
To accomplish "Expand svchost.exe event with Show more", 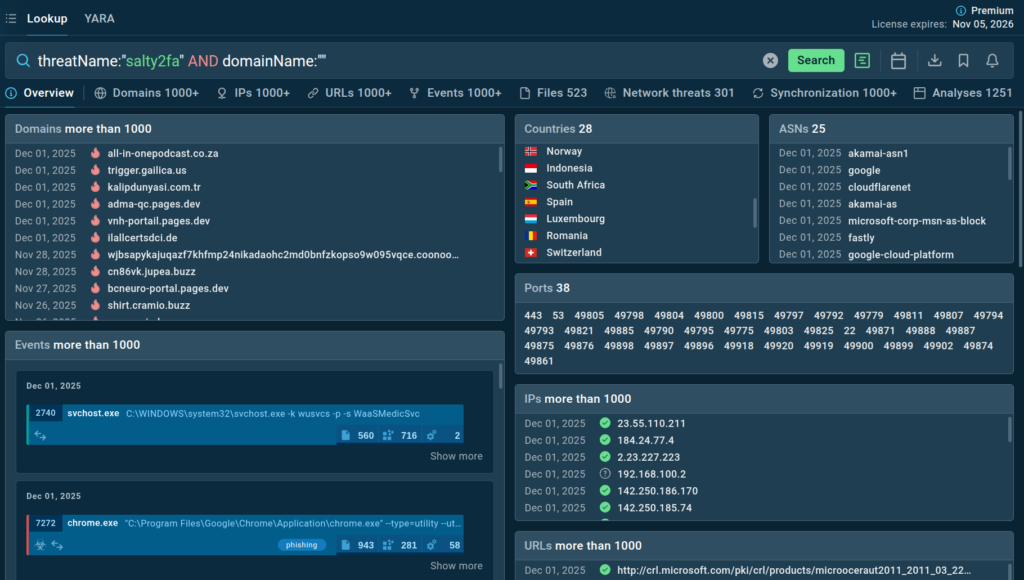I will coord(456,456).
